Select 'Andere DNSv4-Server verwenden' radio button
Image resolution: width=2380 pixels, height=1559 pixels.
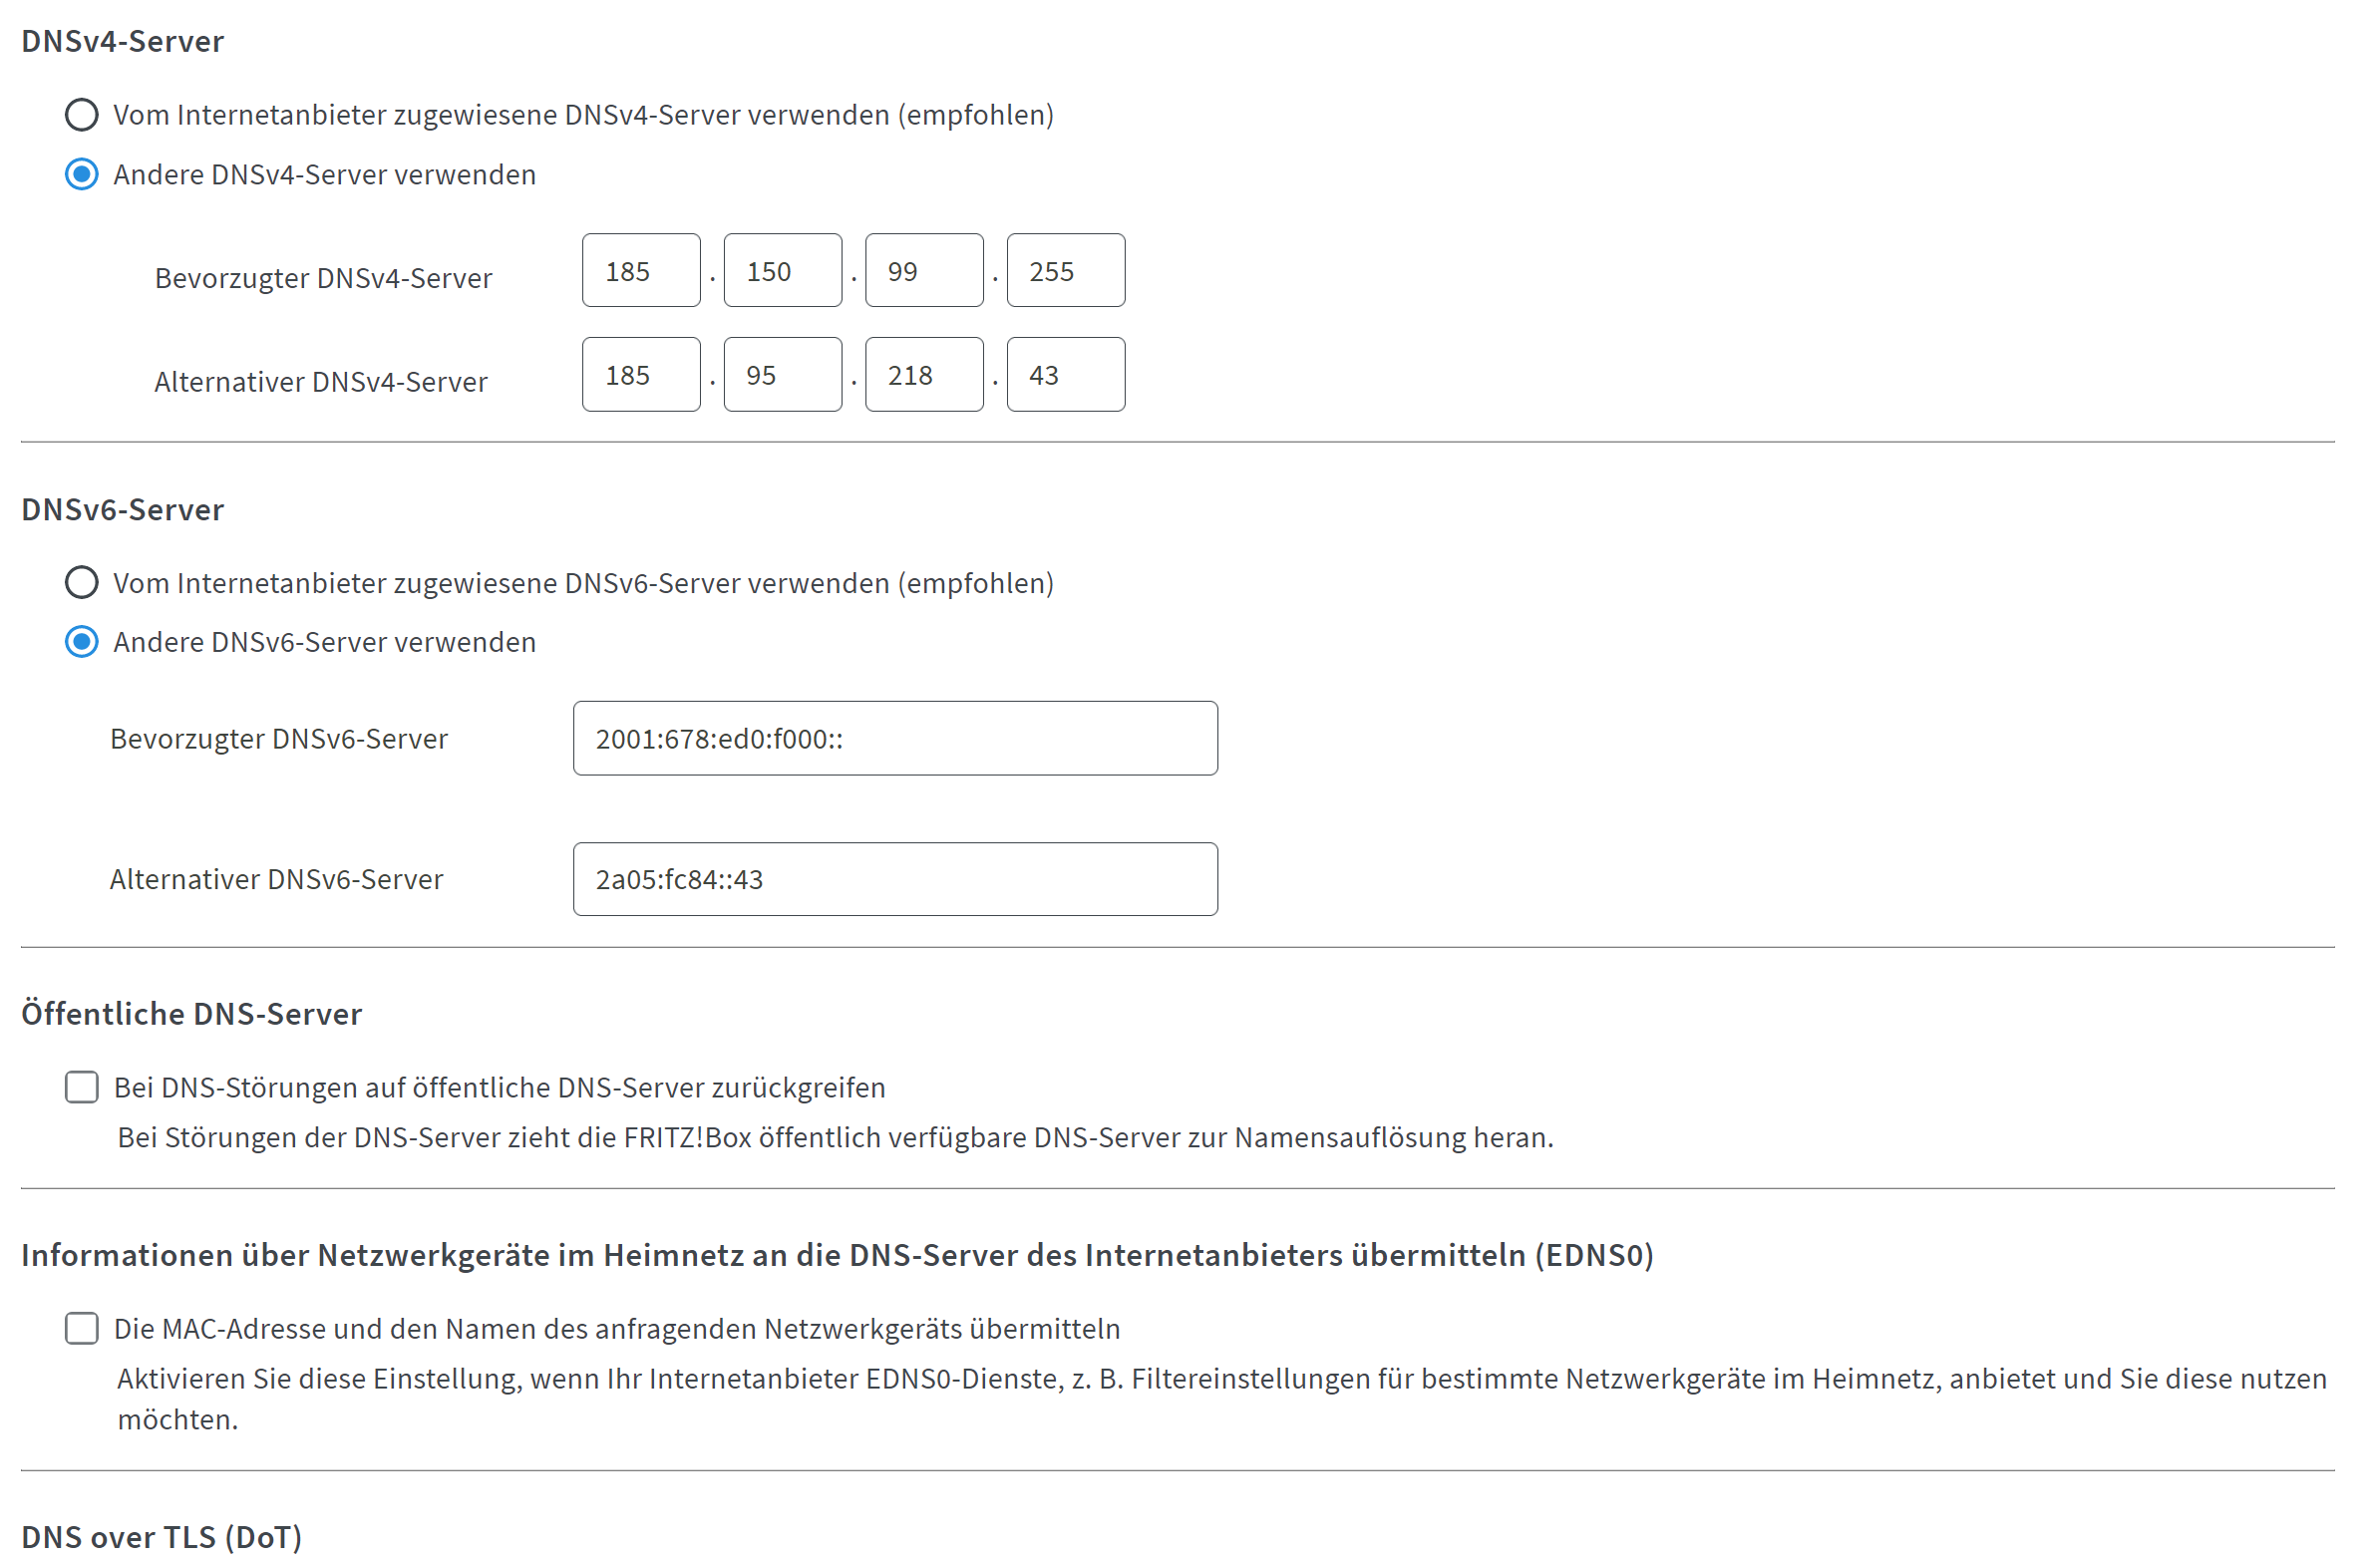(x=82, y=175)
